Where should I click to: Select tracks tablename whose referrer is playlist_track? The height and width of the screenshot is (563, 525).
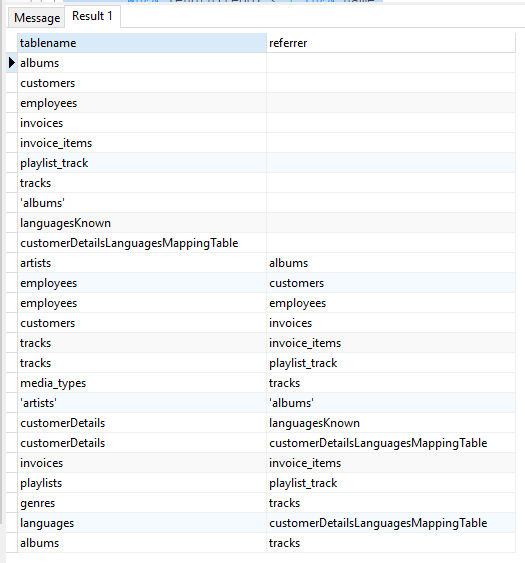pyautogui.click(x=142, y=363)
